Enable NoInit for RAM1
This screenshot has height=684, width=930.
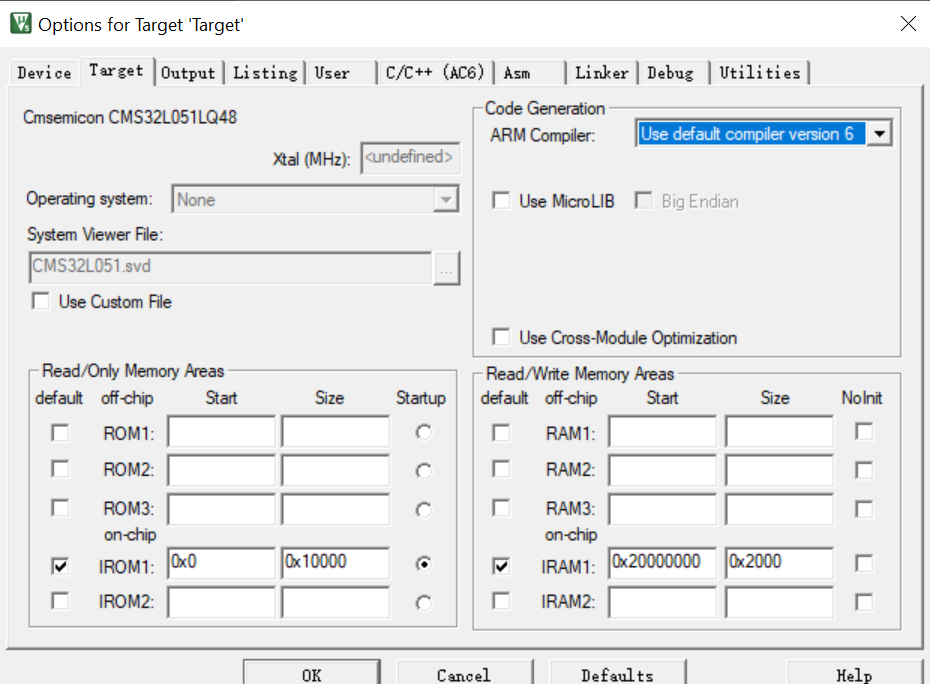click(864, 431)
